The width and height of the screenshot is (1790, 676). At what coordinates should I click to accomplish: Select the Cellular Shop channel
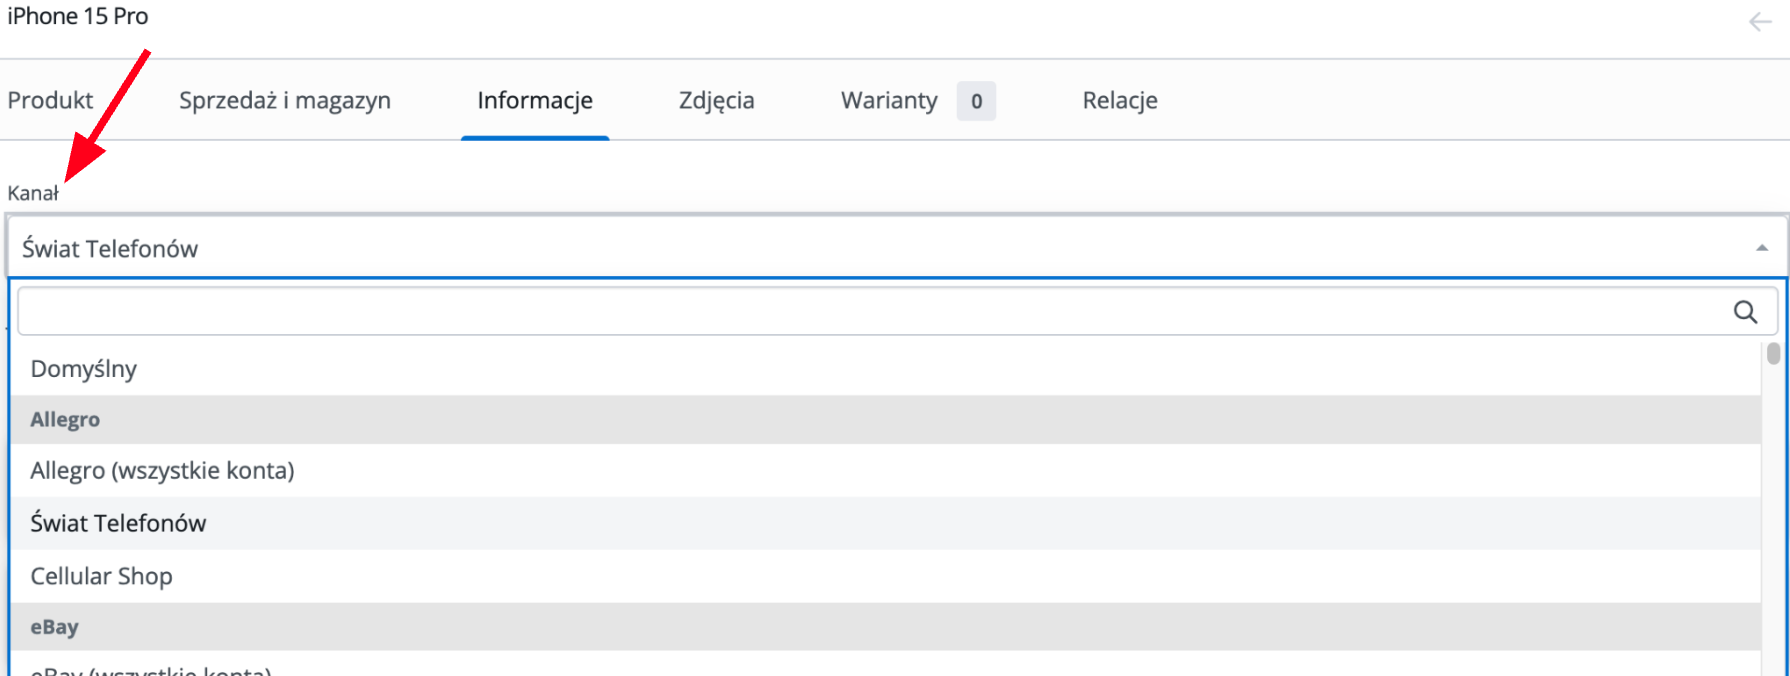pos(885,576)
